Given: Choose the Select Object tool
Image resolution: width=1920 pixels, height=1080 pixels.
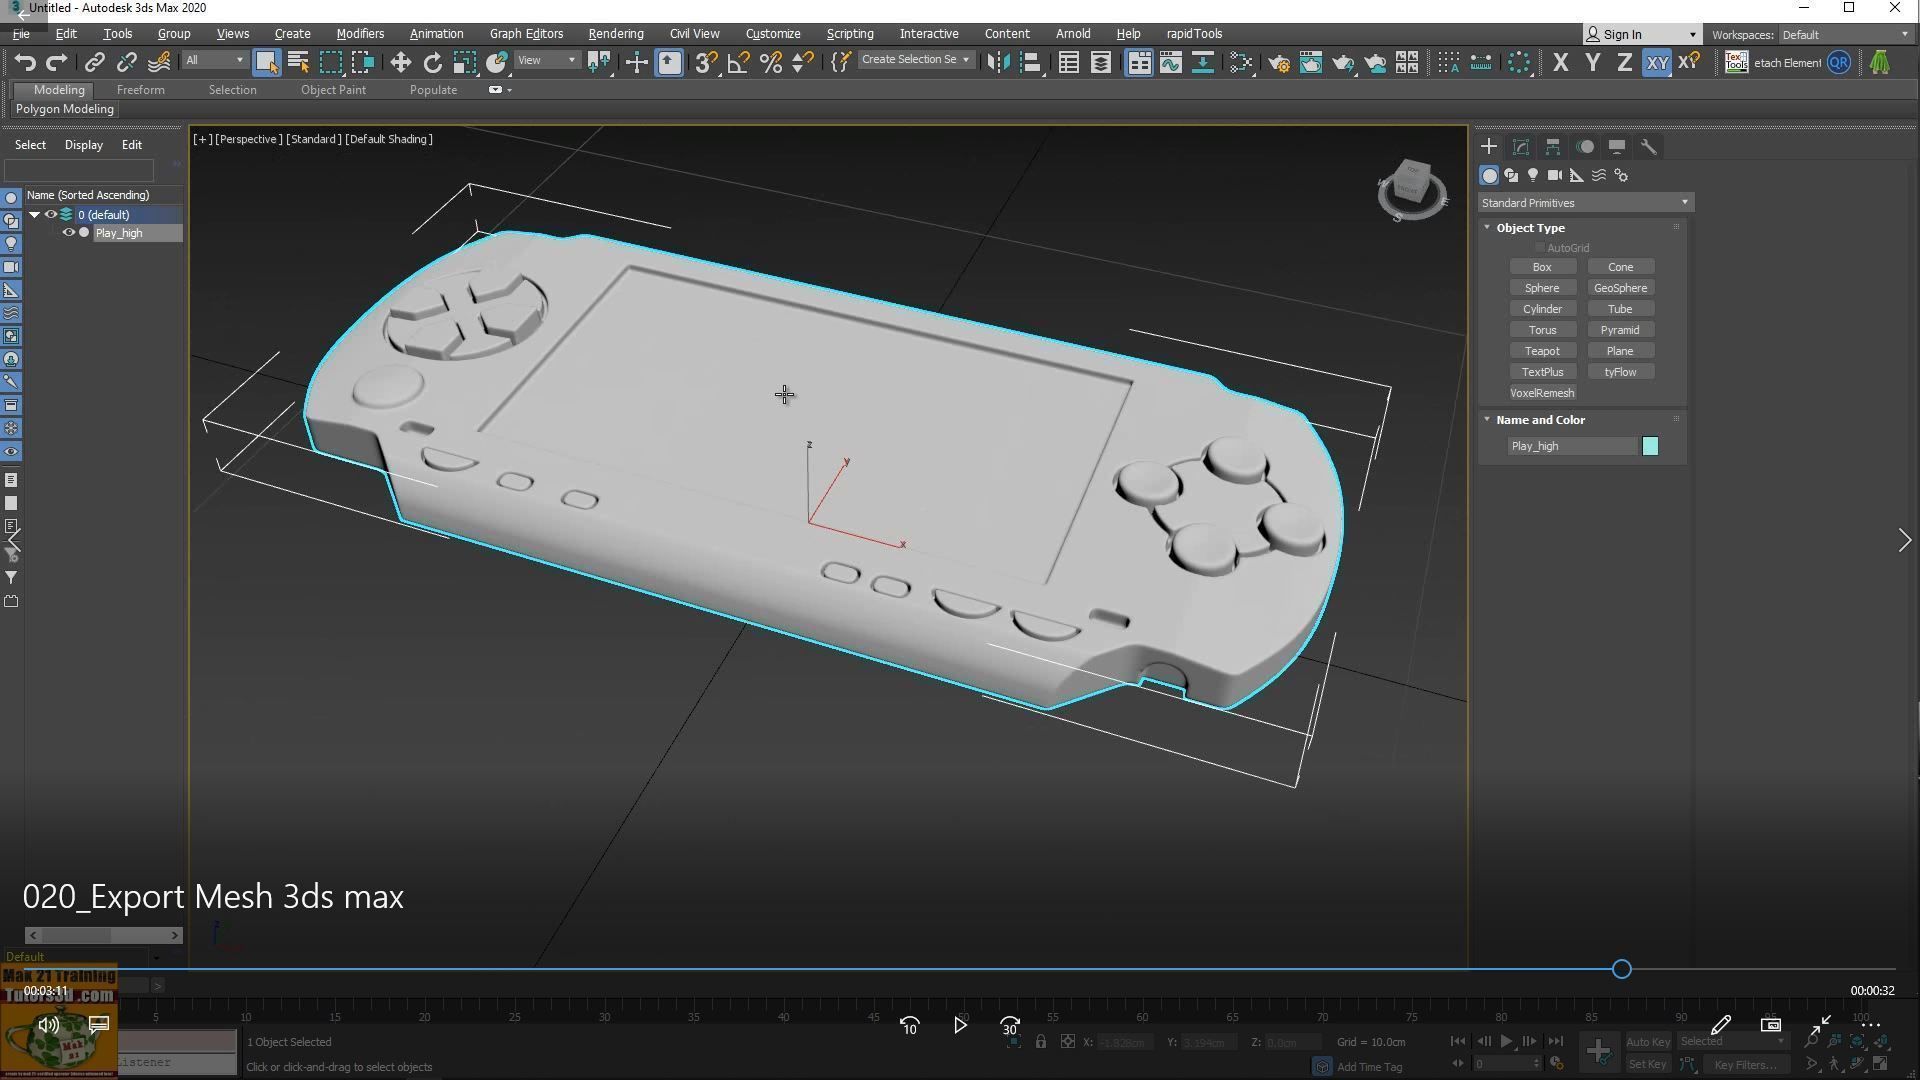Looking at the screenshot, I should [x=266, y=63].
